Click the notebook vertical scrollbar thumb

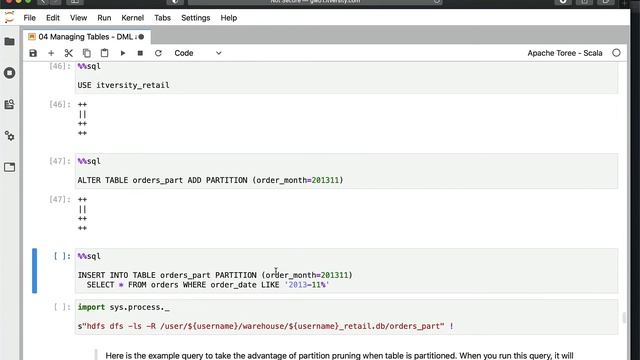624,318
